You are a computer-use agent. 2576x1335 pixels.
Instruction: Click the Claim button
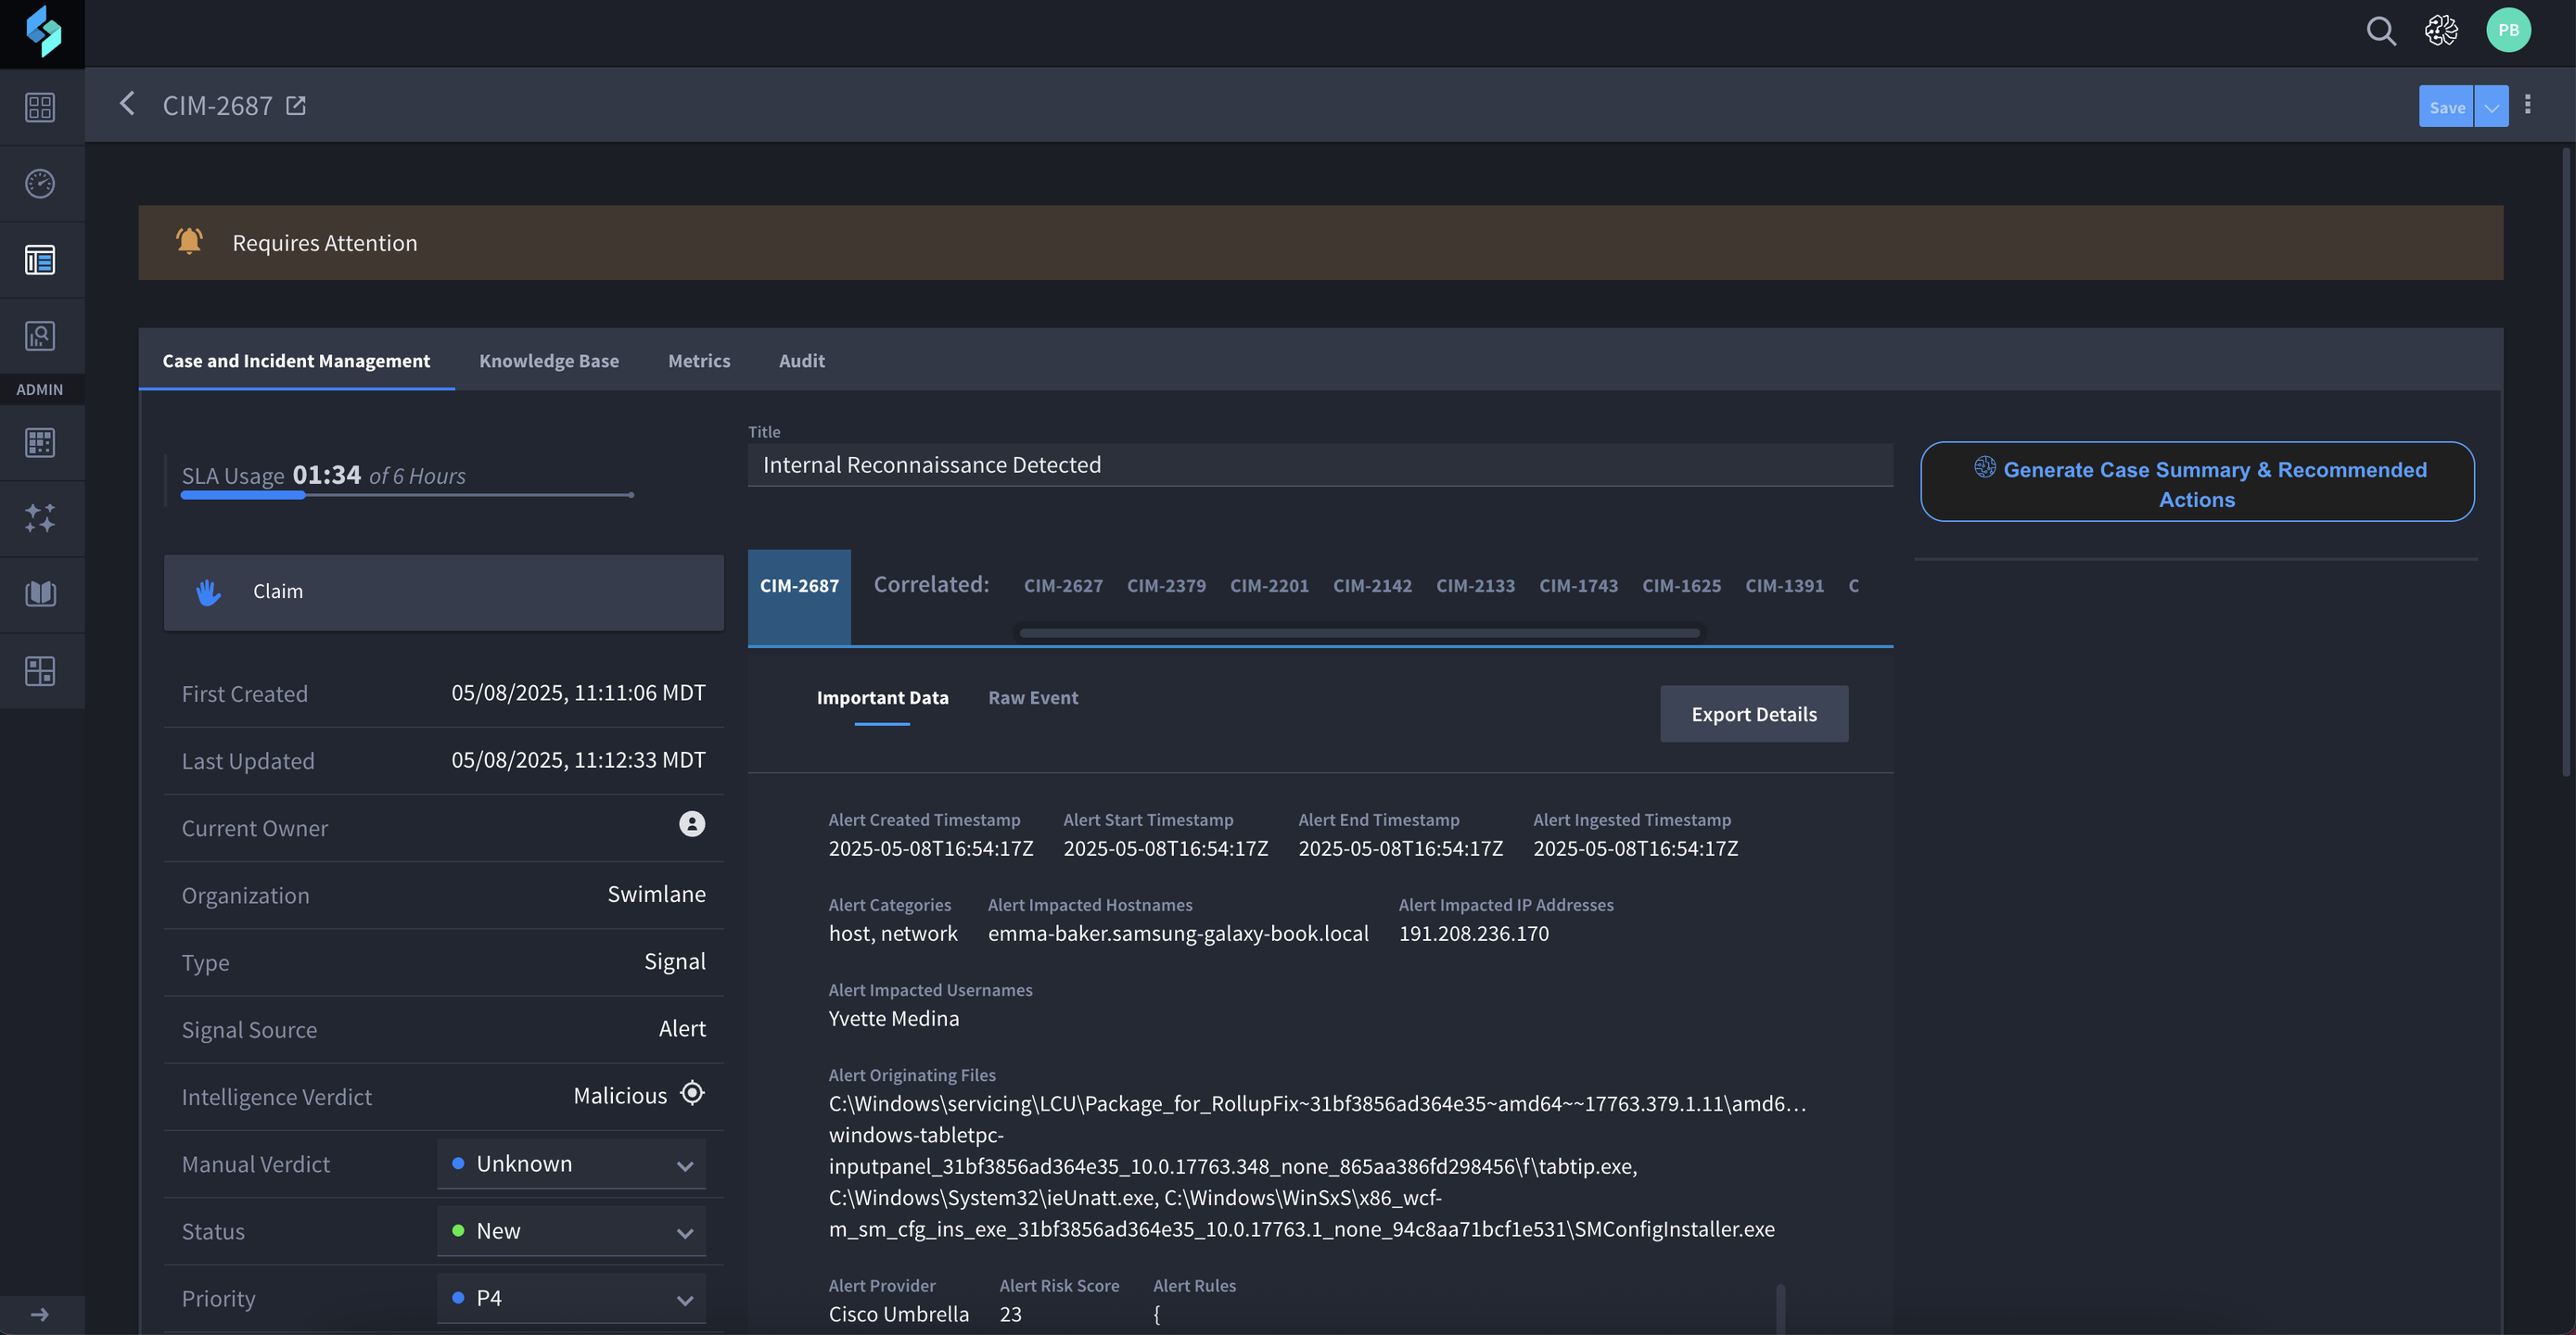pos(443,592)
